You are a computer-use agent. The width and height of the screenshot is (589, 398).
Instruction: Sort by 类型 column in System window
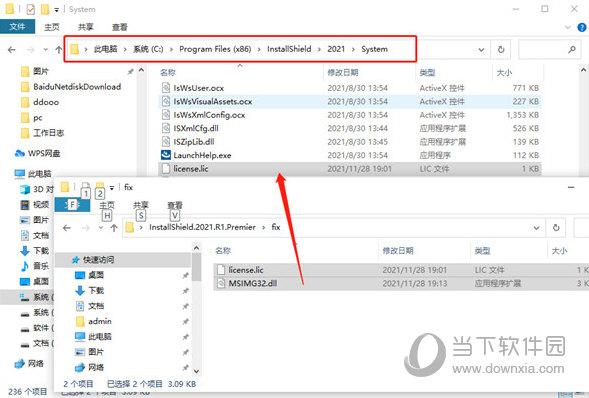click(x=427, y=72)
